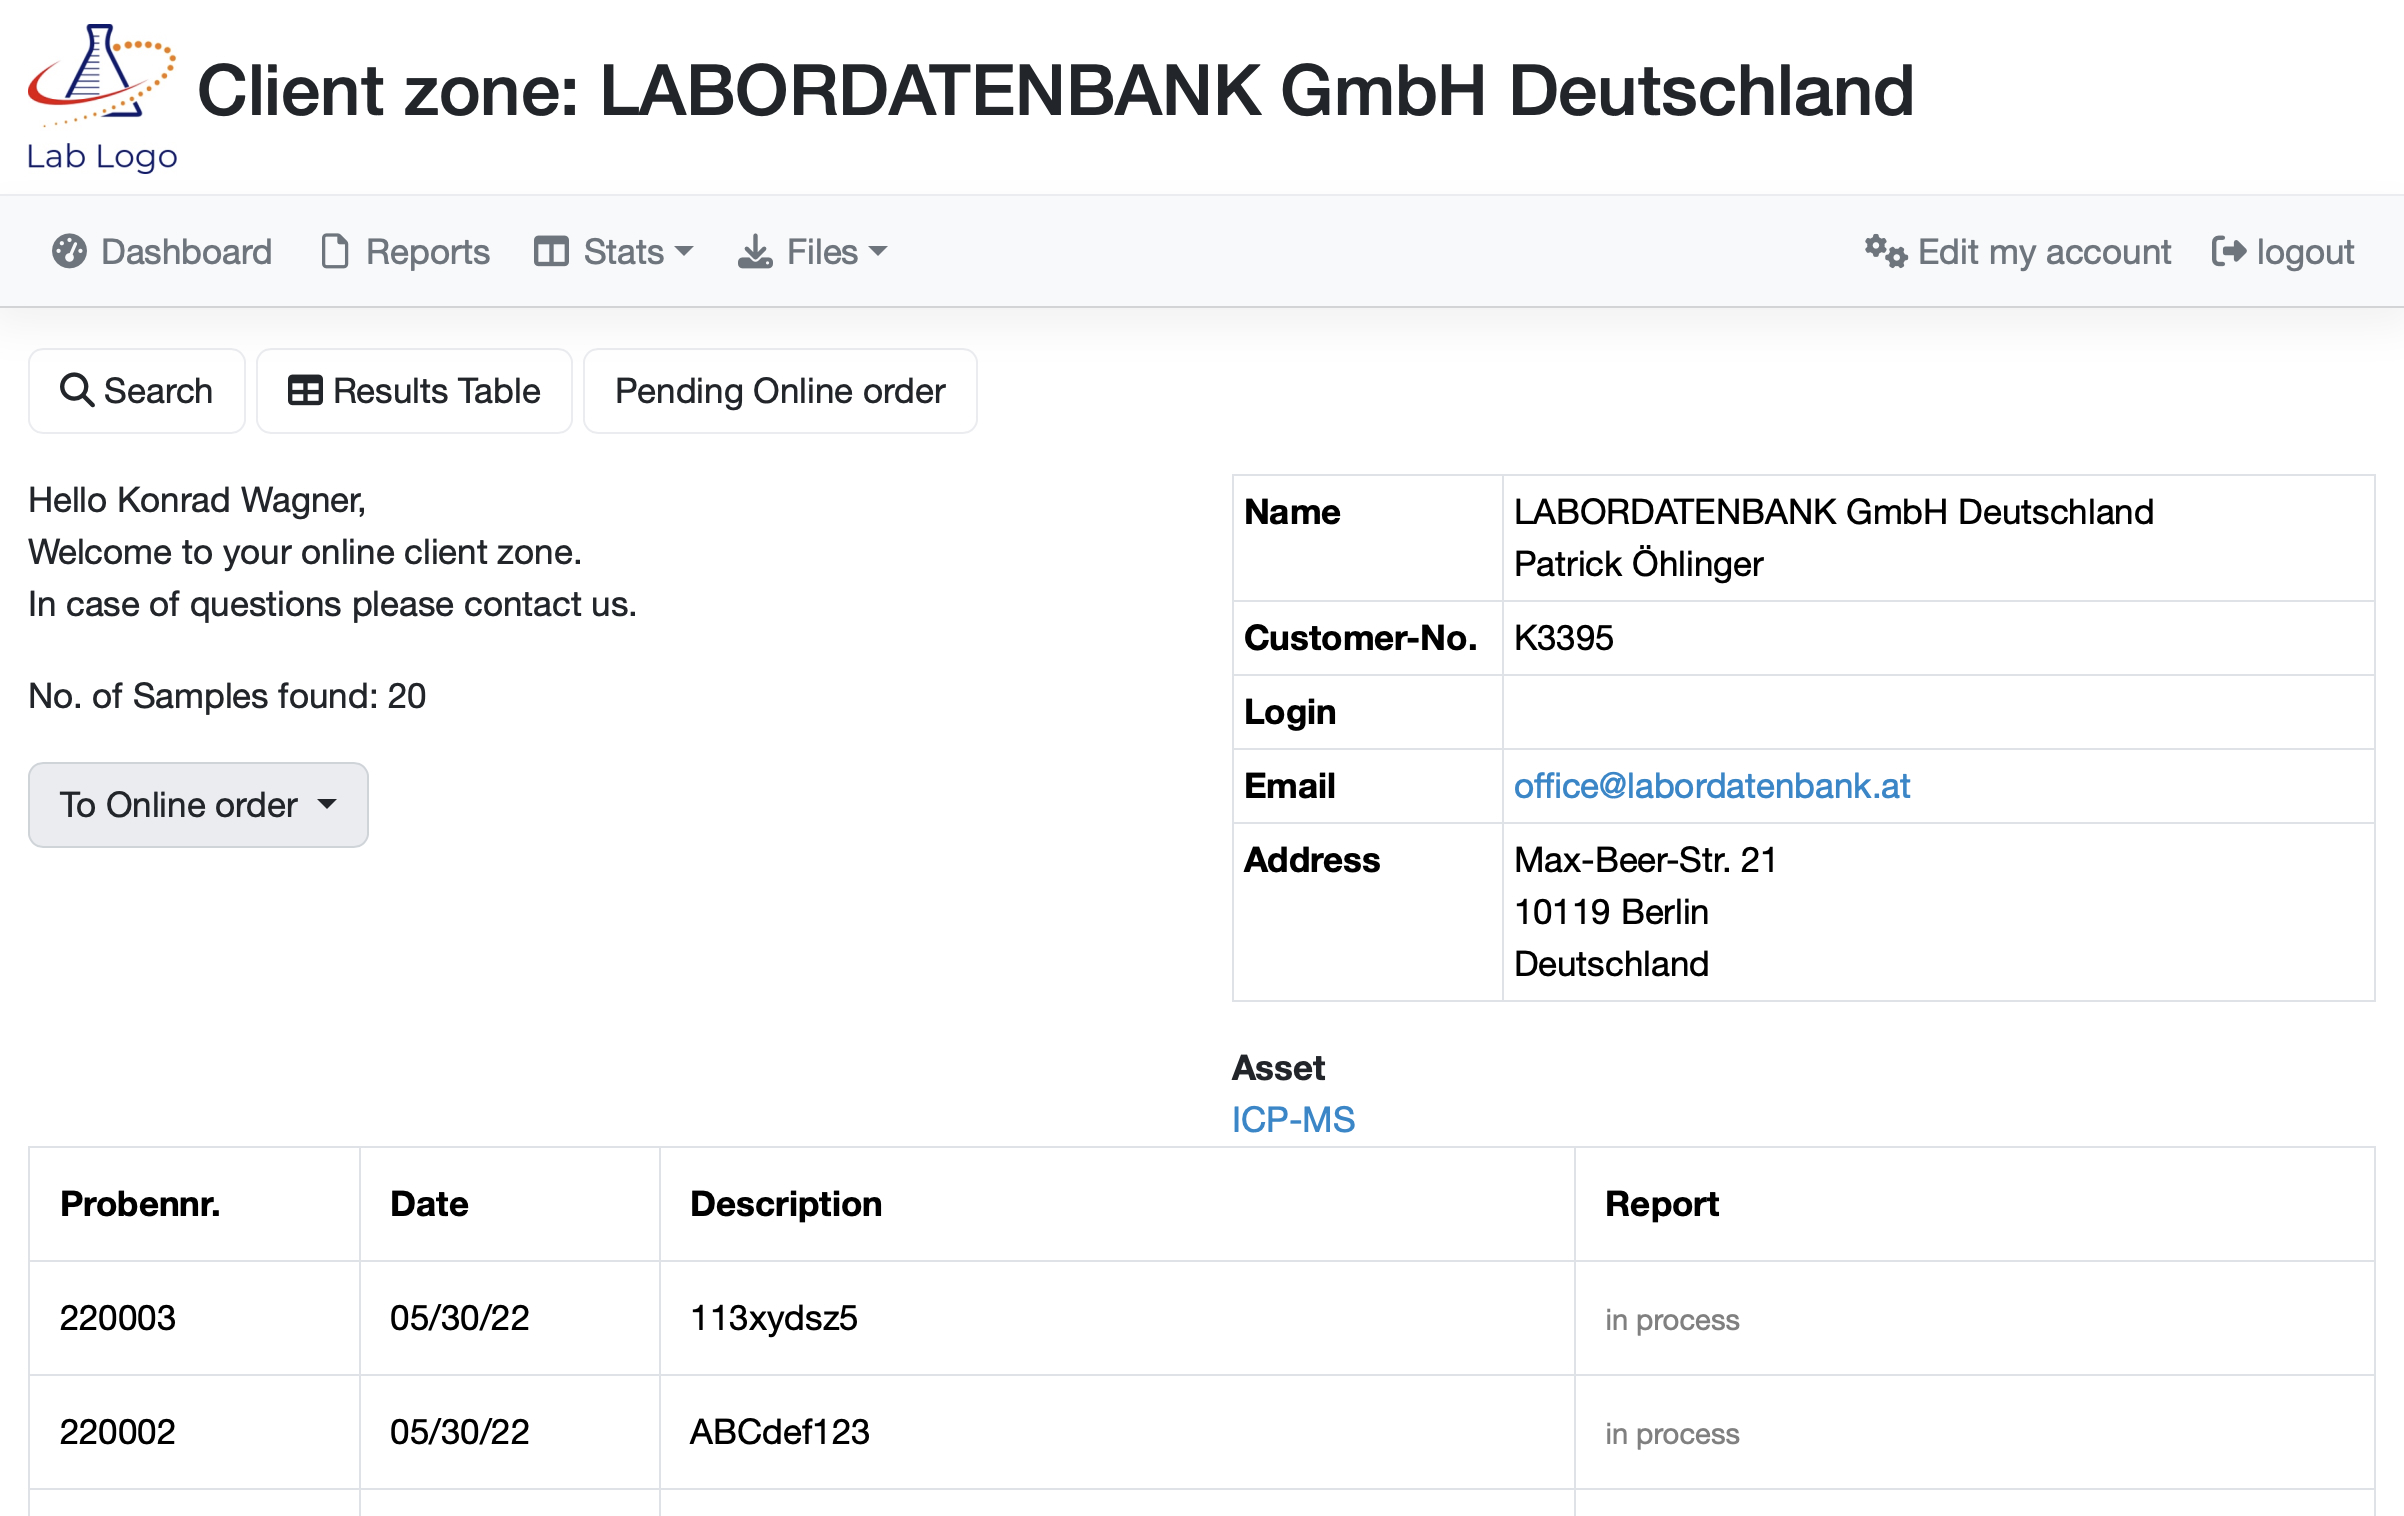Open the To Online order dropdown
2404x1516 pixels.
(198, 805)
